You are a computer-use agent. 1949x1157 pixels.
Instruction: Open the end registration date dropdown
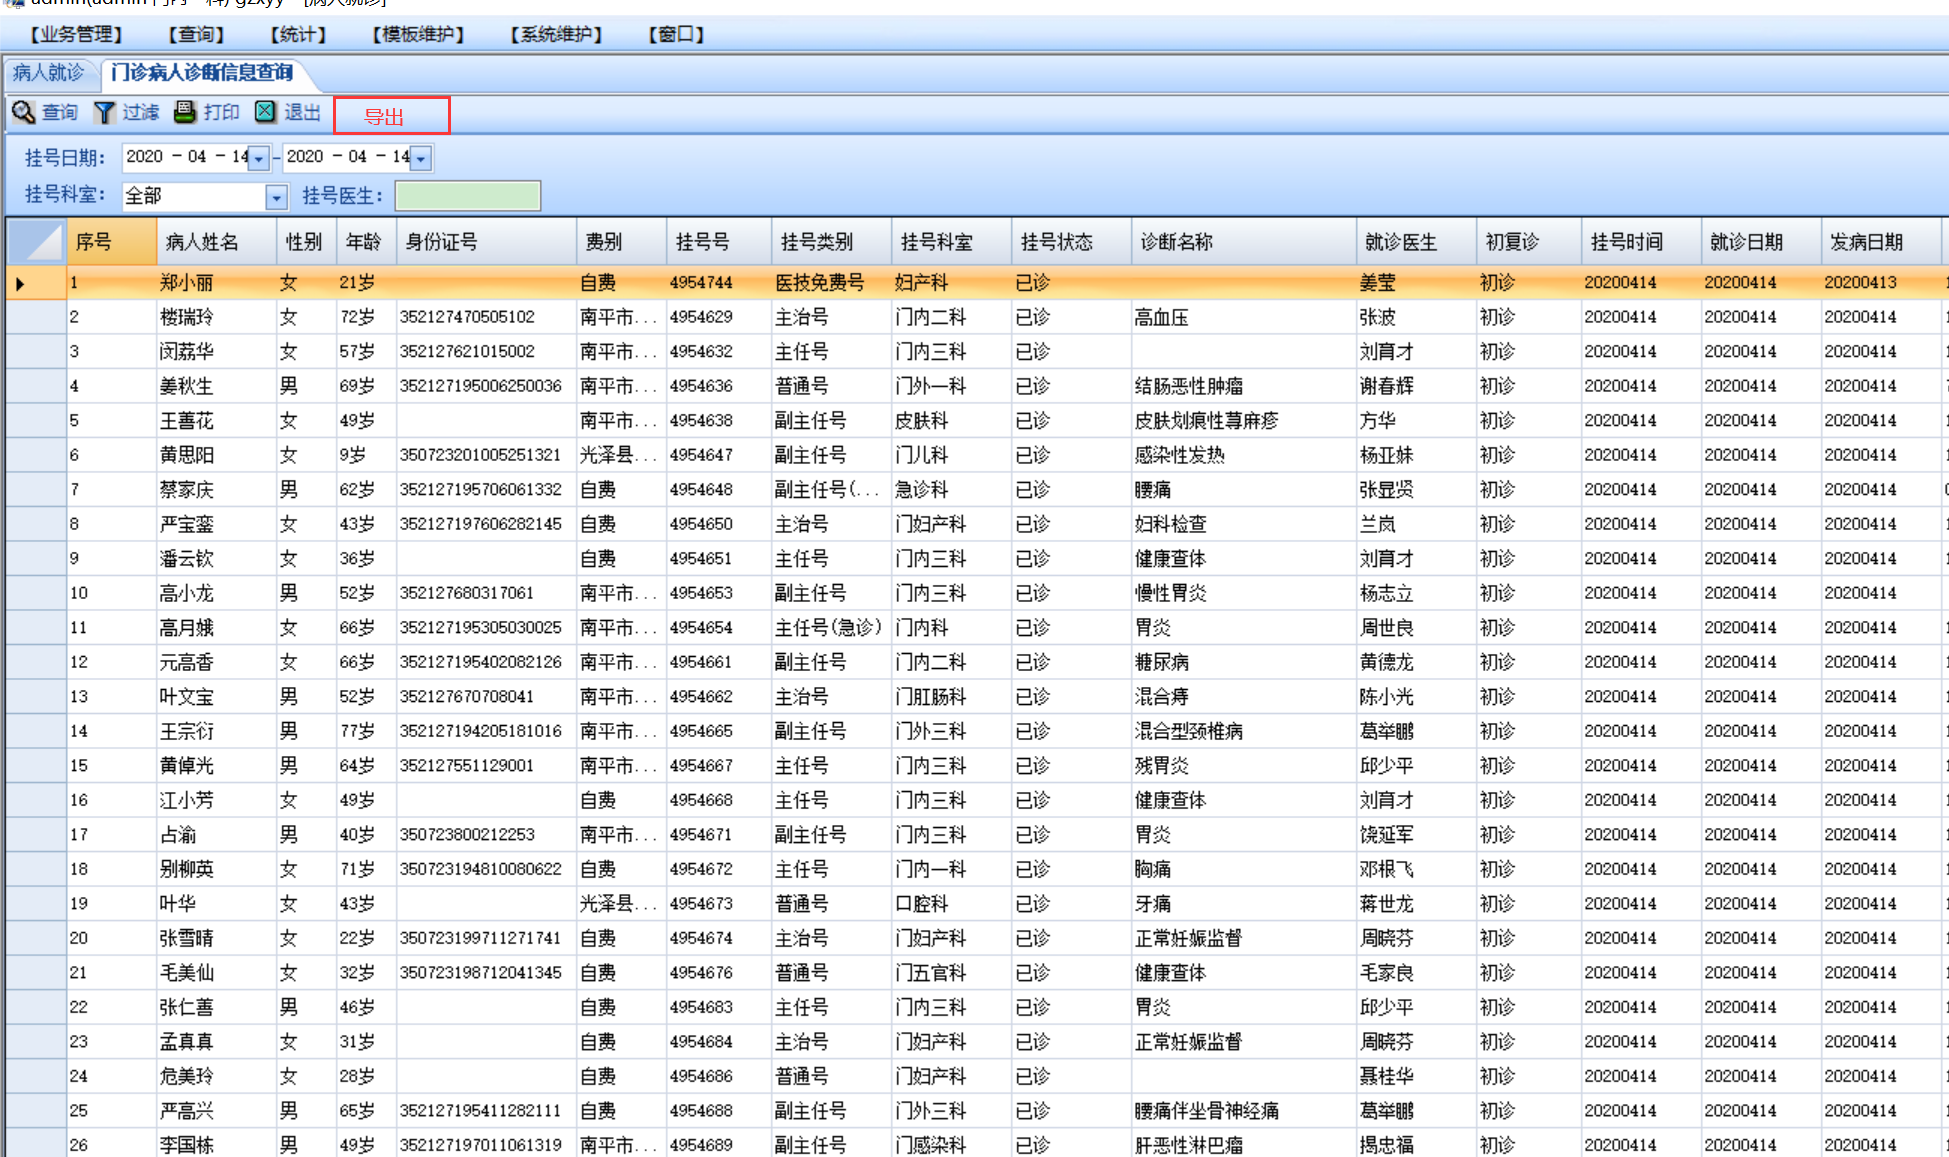tap(421, 158)
